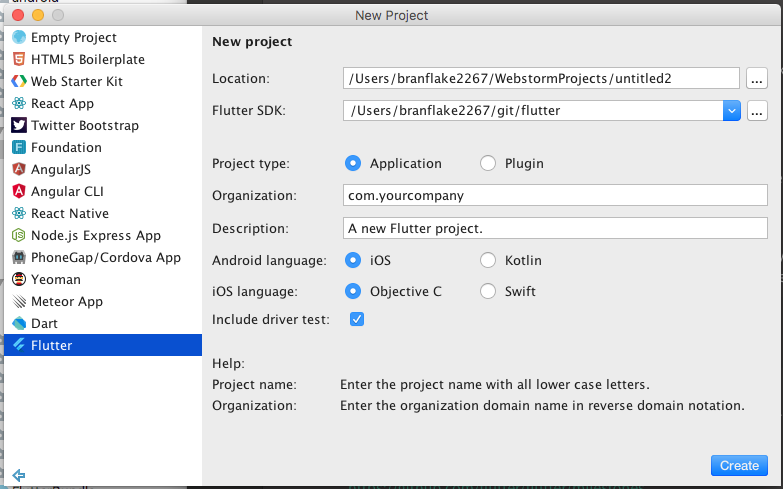Expand the Flutter SDK path dropdown
Screen dimensions: 783x489
pos(731,110)
